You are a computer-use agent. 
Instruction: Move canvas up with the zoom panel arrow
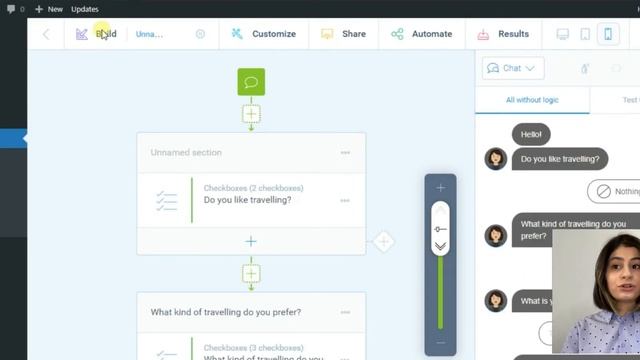click(x=440, y=211)
